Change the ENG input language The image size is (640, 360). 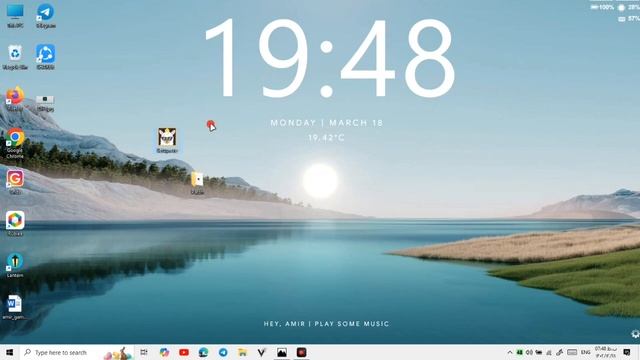click(x=586, y=352)
